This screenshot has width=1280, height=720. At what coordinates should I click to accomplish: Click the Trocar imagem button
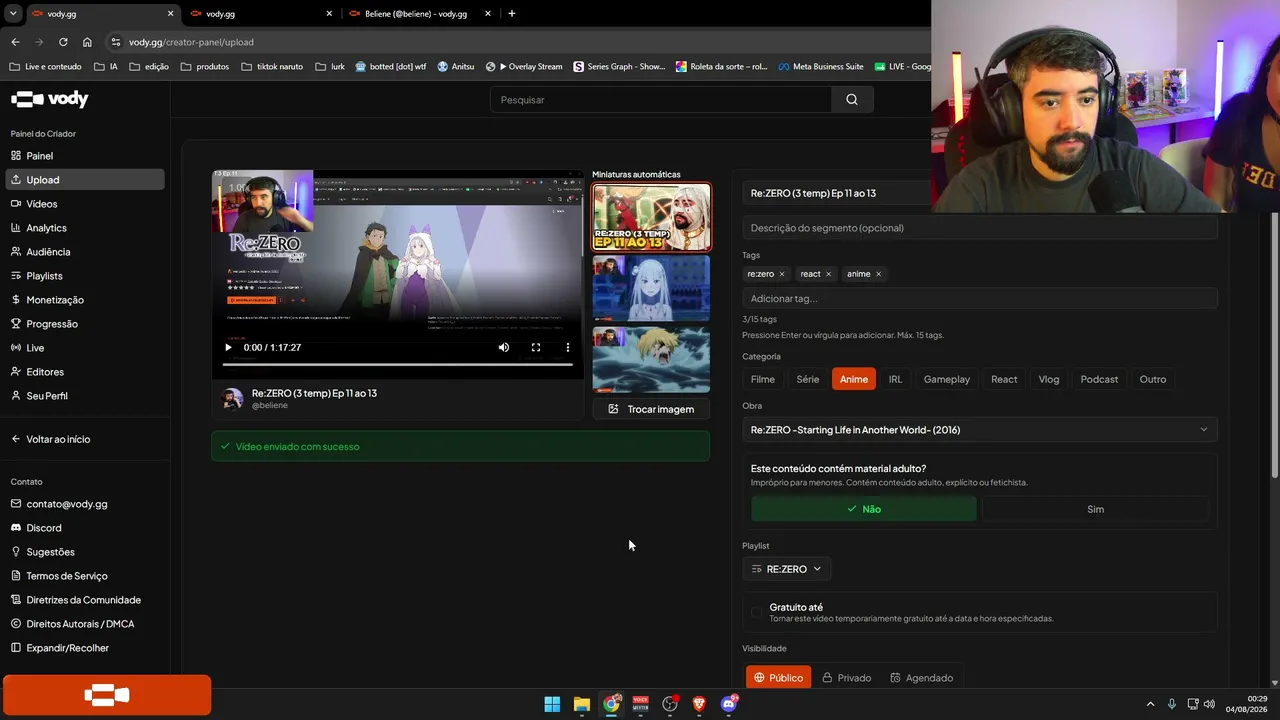651,409
